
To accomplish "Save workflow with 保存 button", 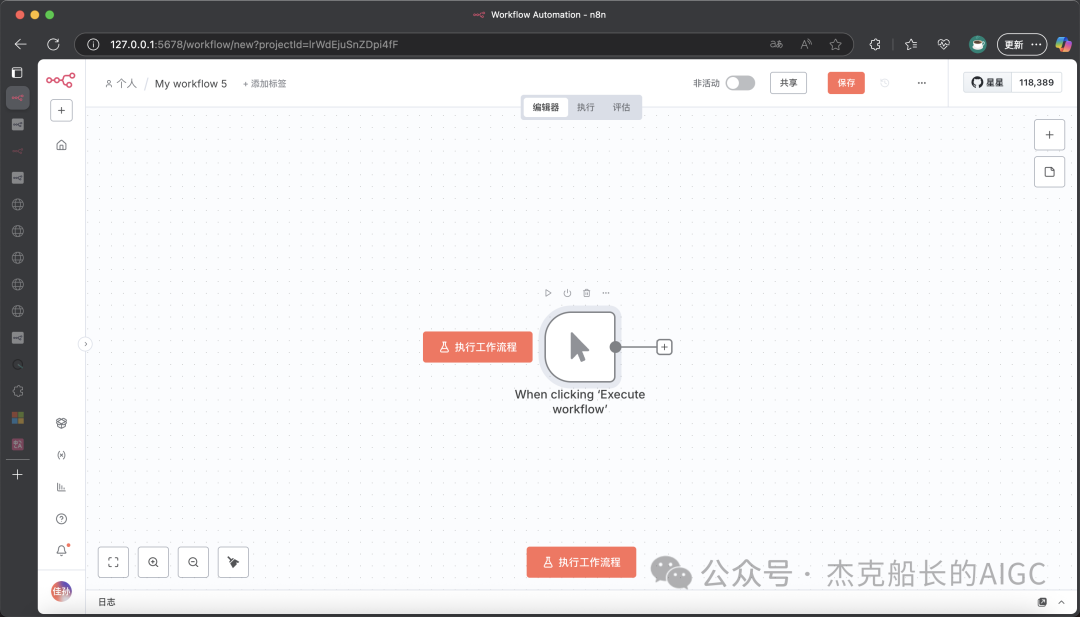I will coord(846,83).
